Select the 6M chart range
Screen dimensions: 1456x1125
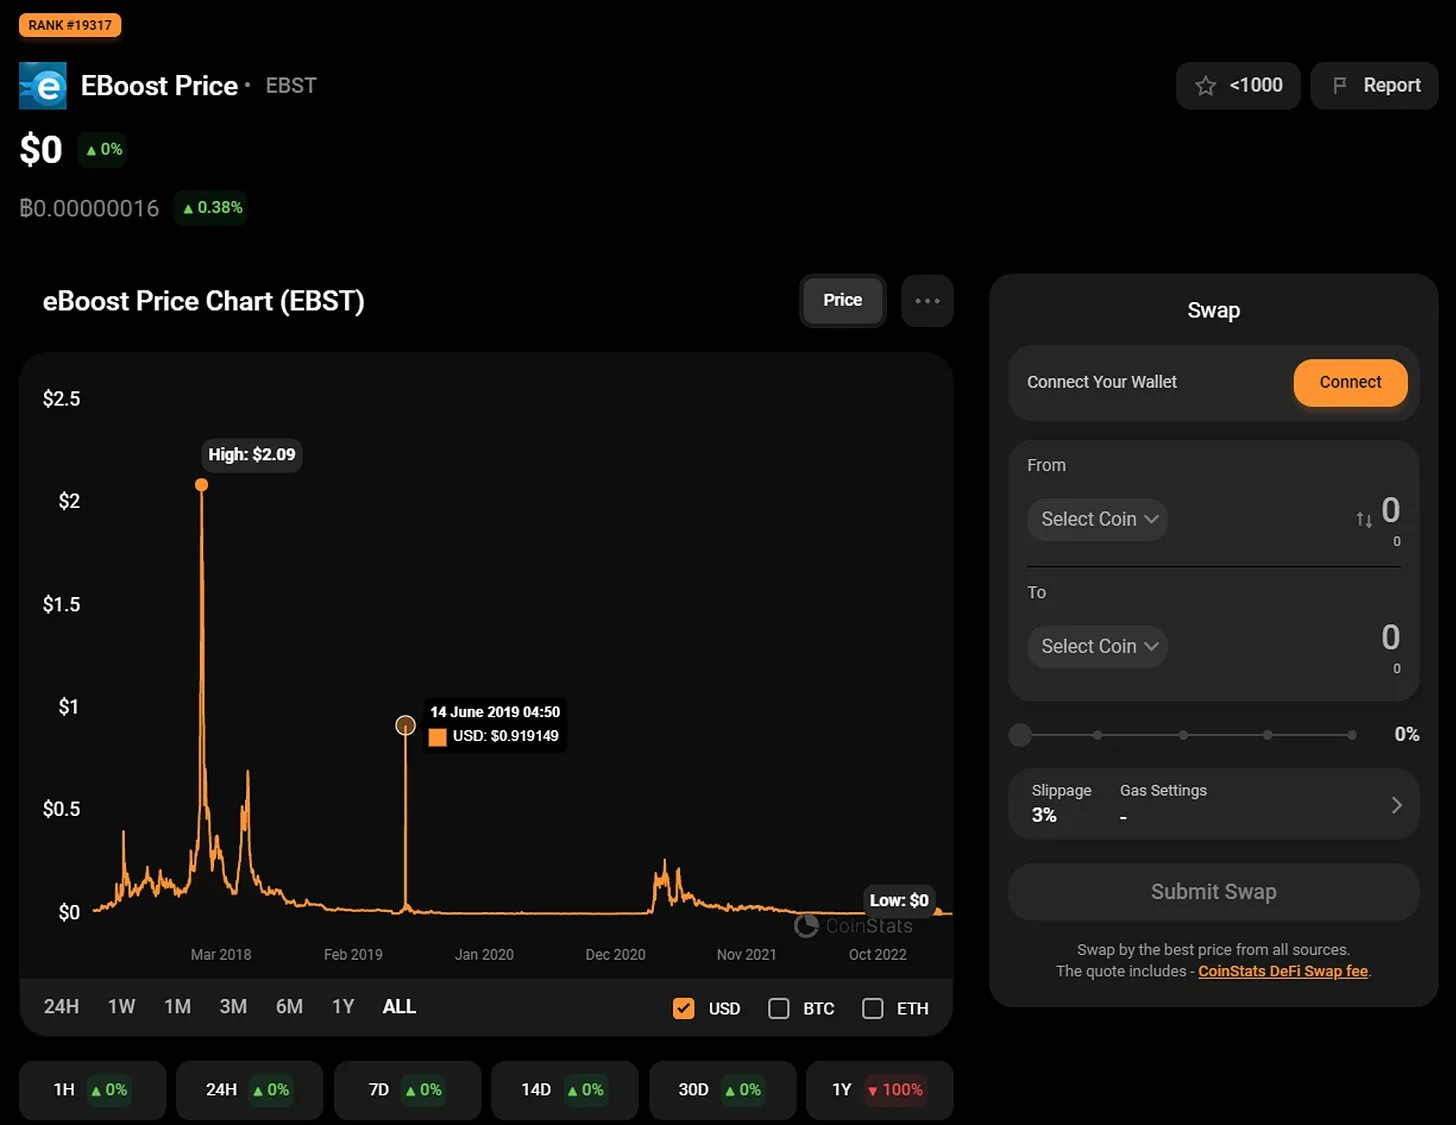289,1007
